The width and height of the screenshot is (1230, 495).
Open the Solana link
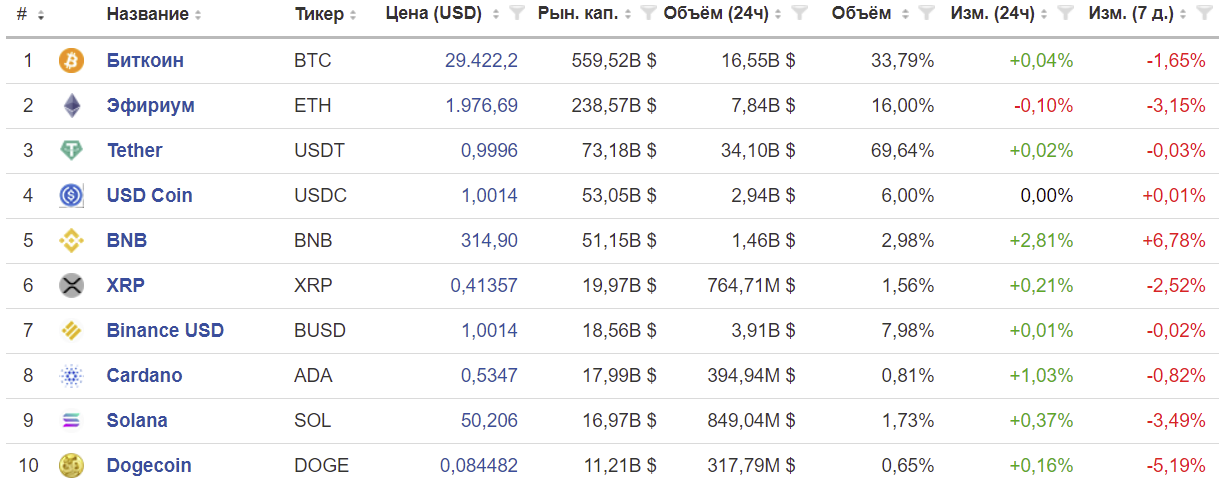tap(137, 421)
